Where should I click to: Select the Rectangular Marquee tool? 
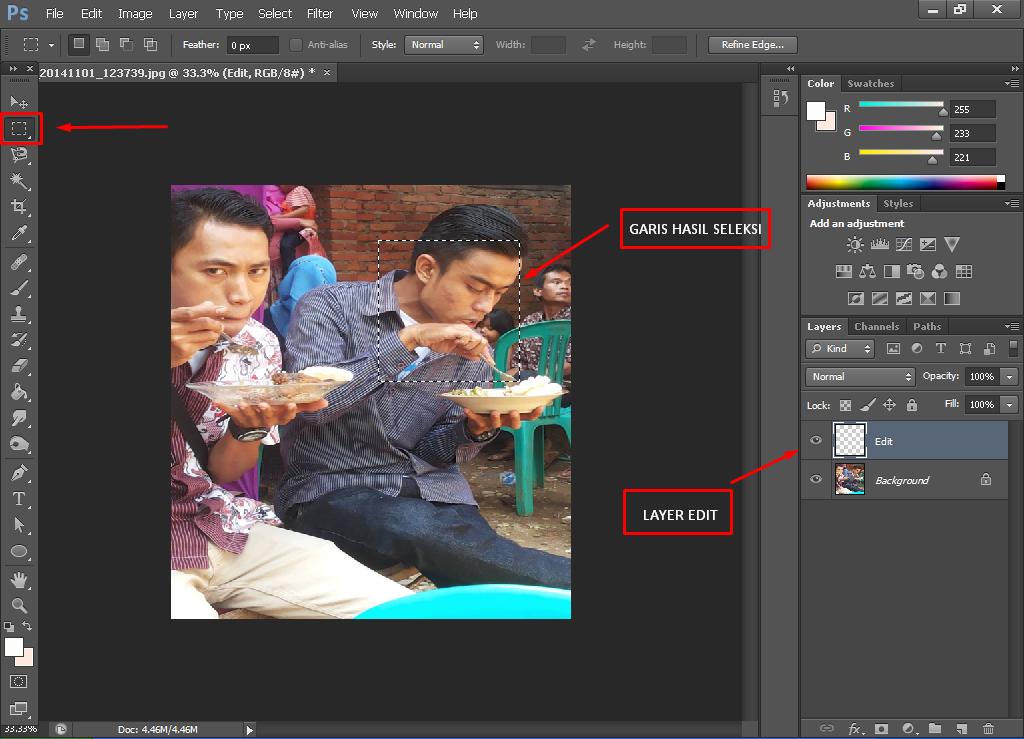(x=20, y=129)
